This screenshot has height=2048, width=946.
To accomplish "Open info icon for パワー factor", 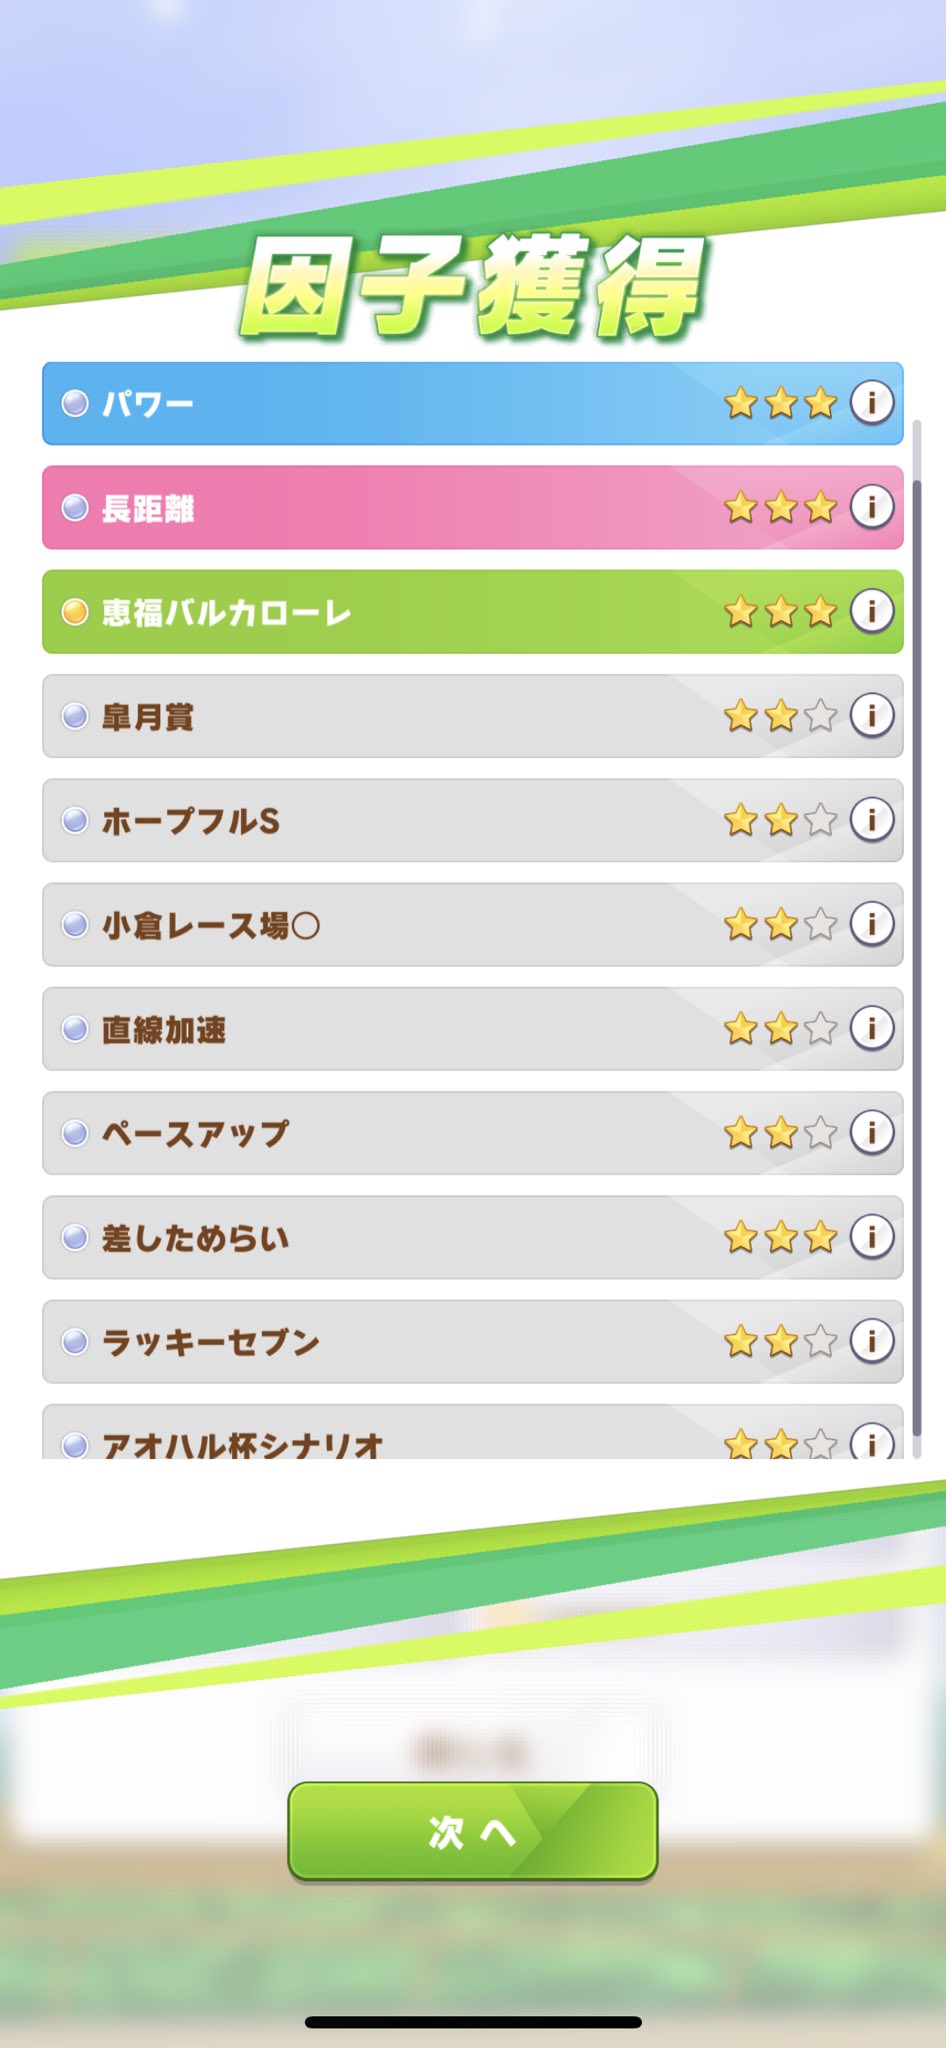I will point(872,403).
